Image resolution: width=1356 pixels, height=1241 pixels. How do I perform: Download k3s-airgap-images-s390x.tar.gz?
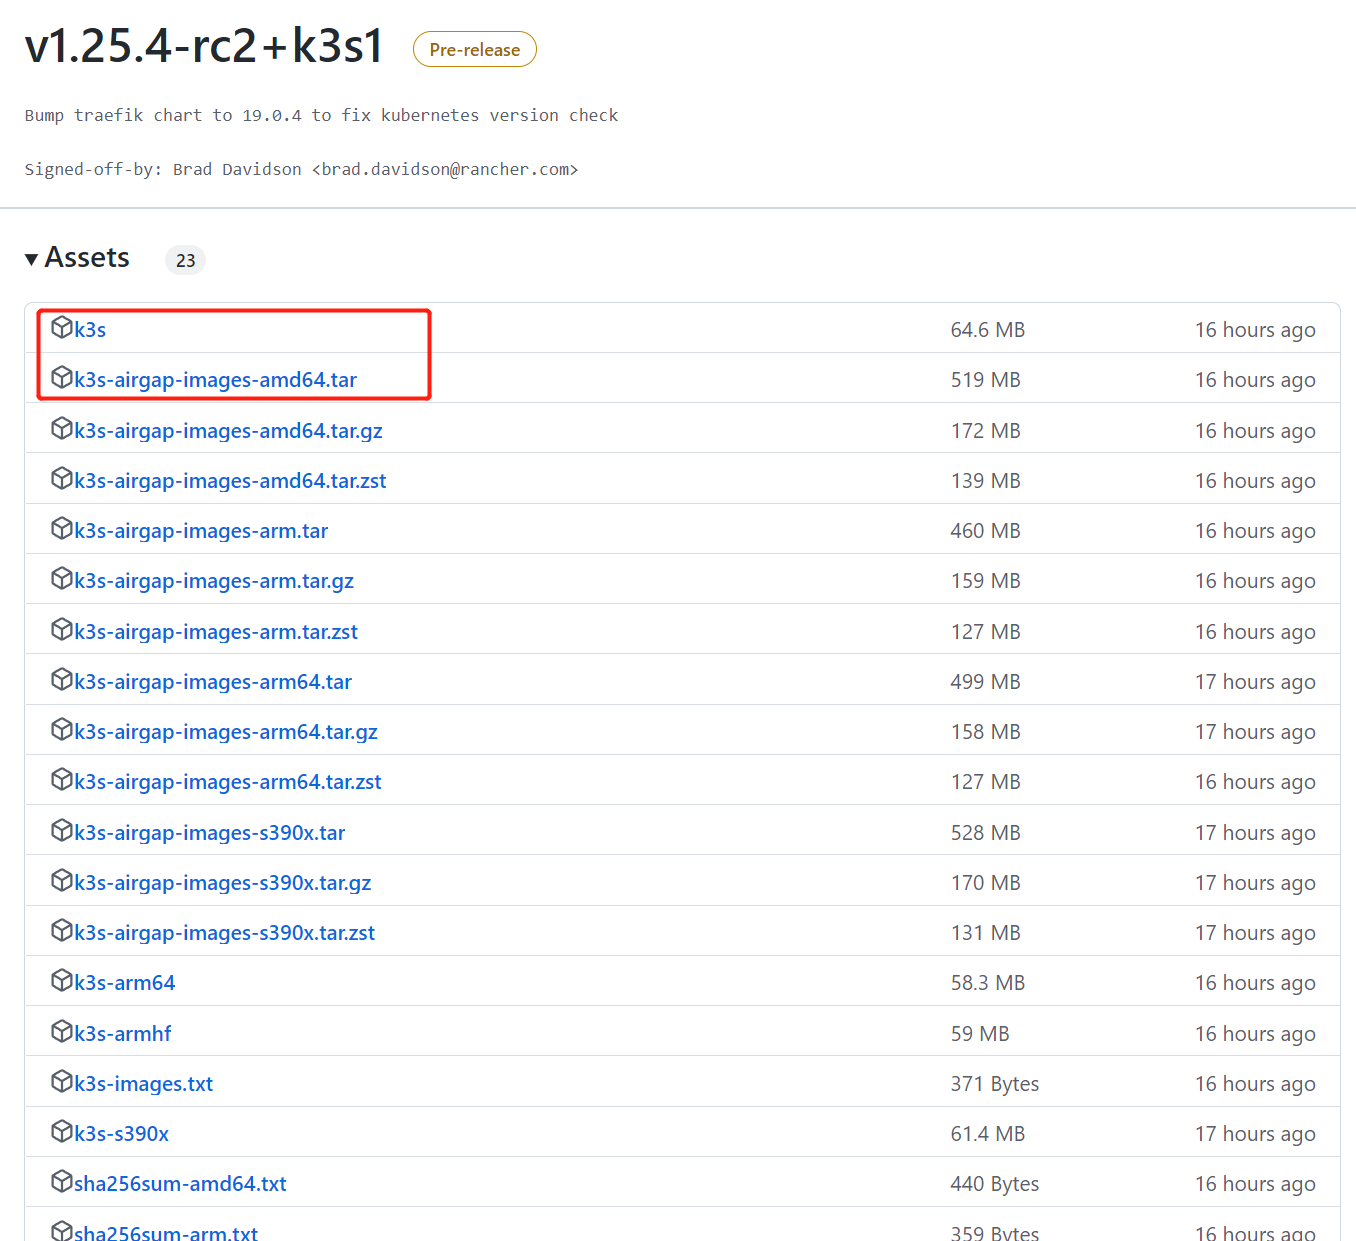[x=223, y=883]
